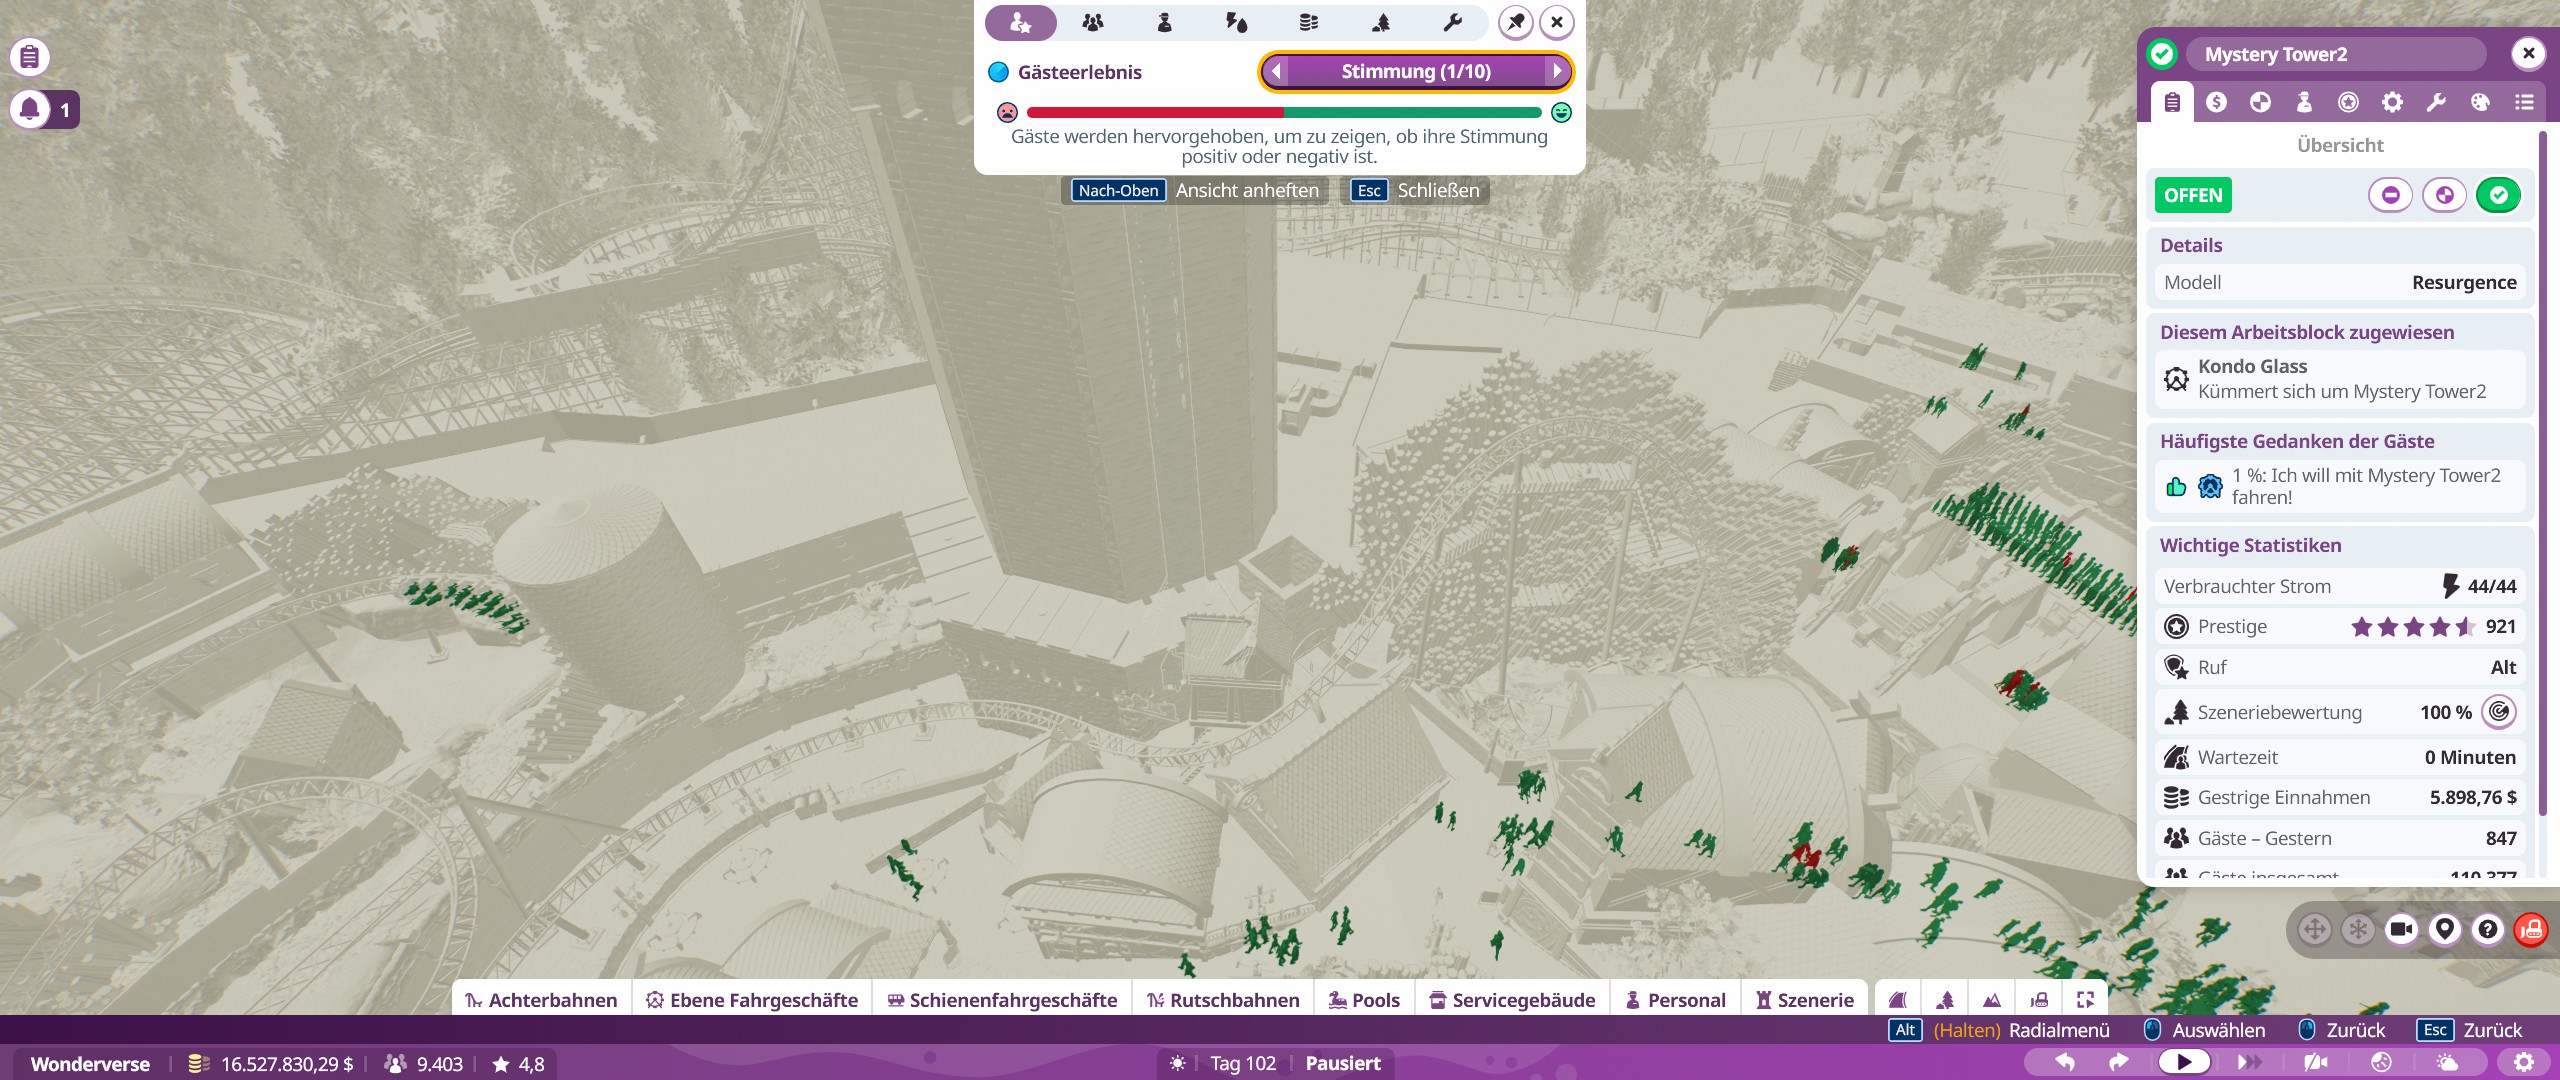This screenshot has height=1080, width=2560.
Task: Open the finances coins heatmap tab
Action: coord(1309,22)
